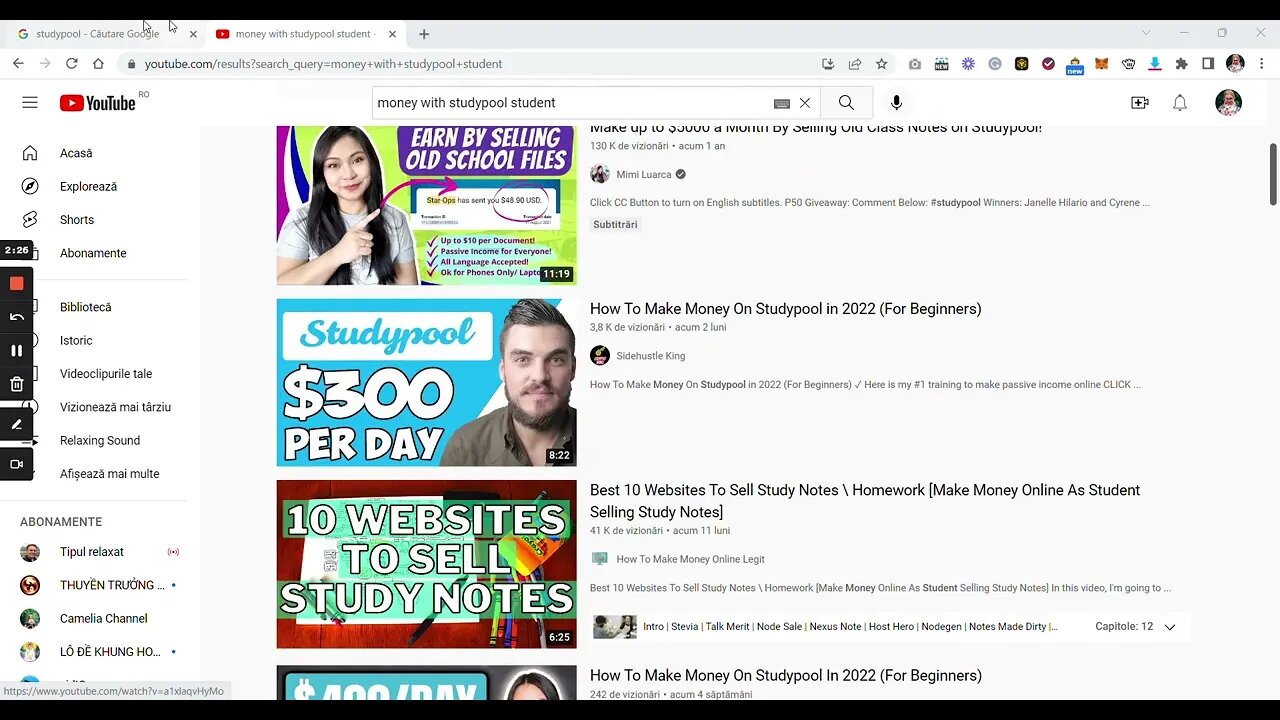Viewport: 1280px width, 720px height.
Task: Open the purple sunburst extension icon
Action: coord(968,63)
